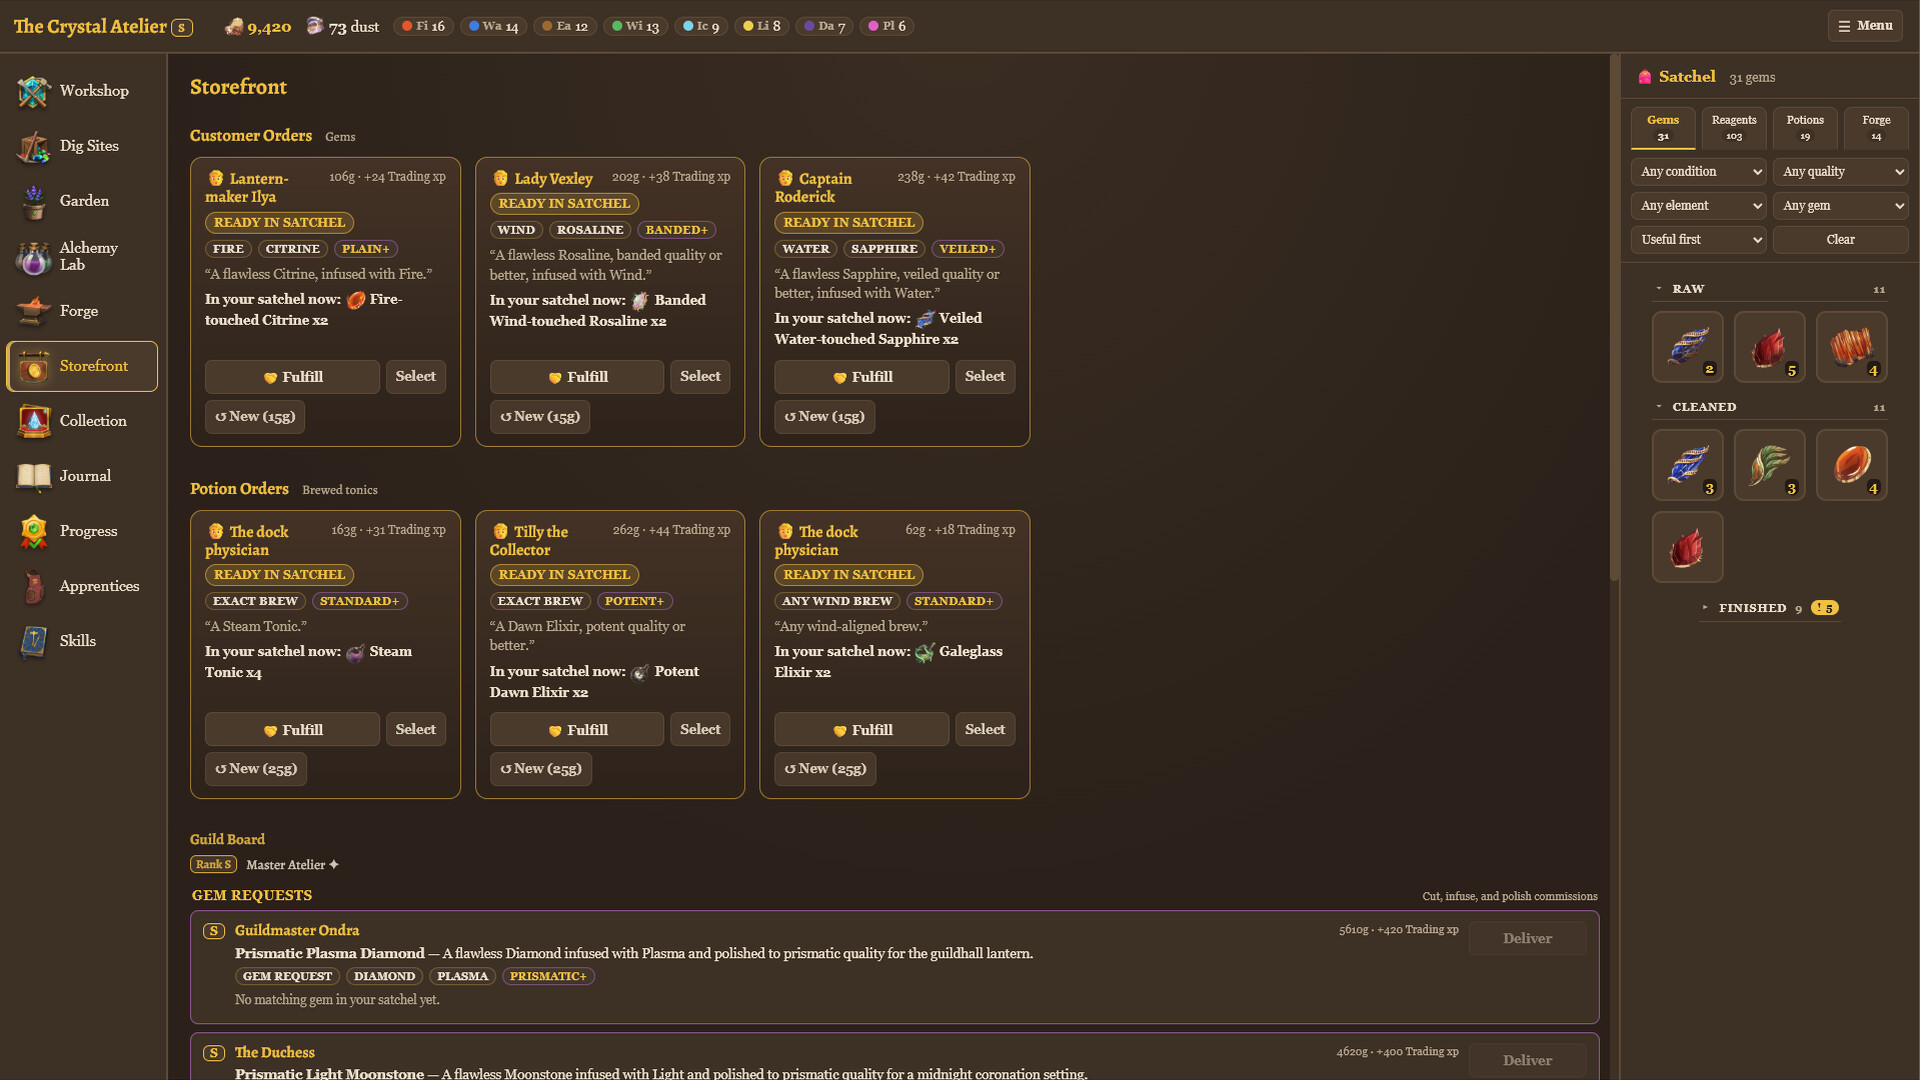Click the Rank S guild badge
The image size is (1920, 1080).
click(x=213, y=865)
